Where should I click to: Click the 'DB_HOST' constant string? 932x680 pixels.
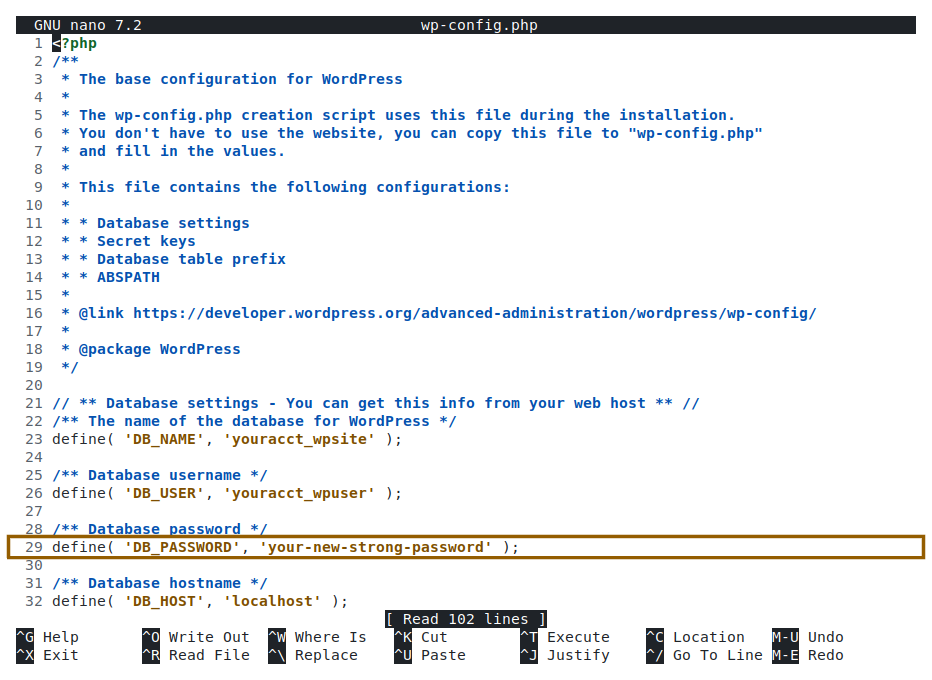[164, 602]
